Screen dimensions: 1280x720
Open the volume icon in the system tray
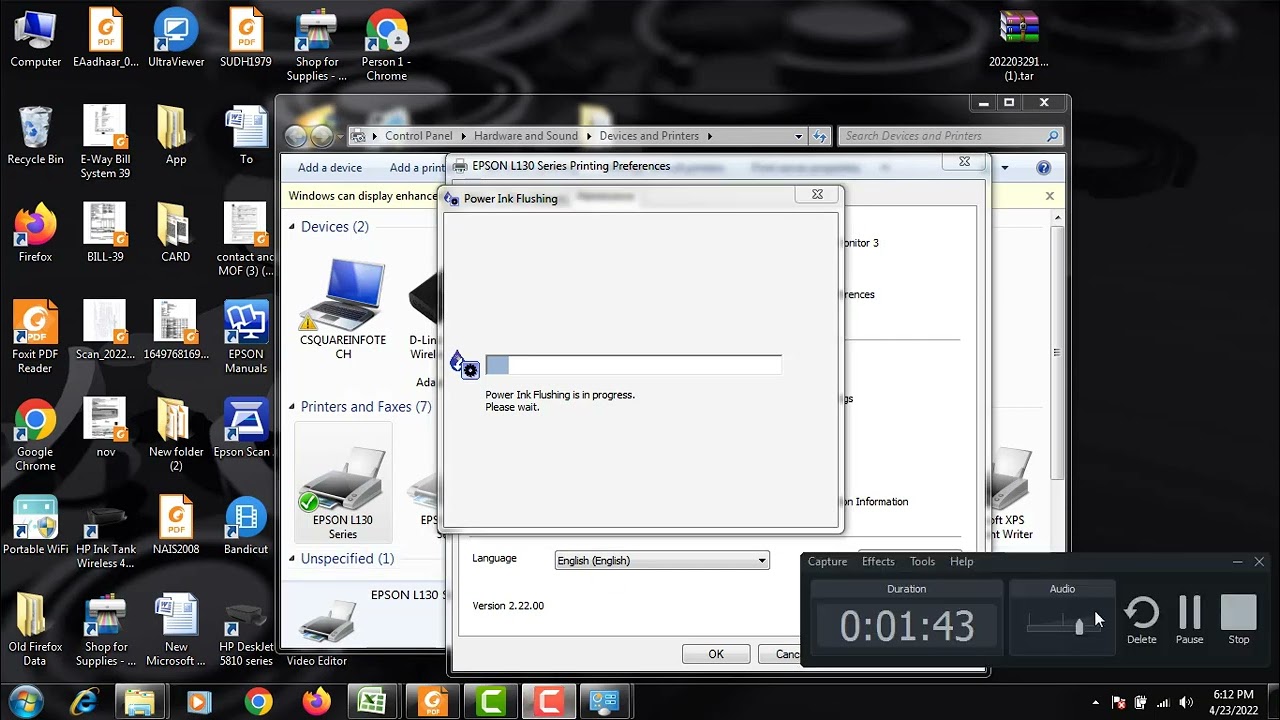tap(1186, 702)
